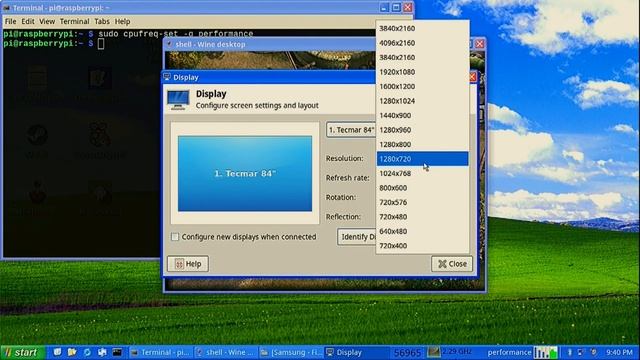
Task: Click the CPU frequency monitor icon
Action: 433,352
